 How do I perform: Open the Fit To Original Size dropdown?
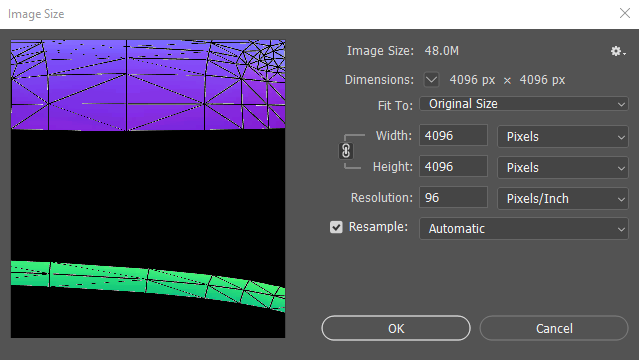(x=524, y=104)
